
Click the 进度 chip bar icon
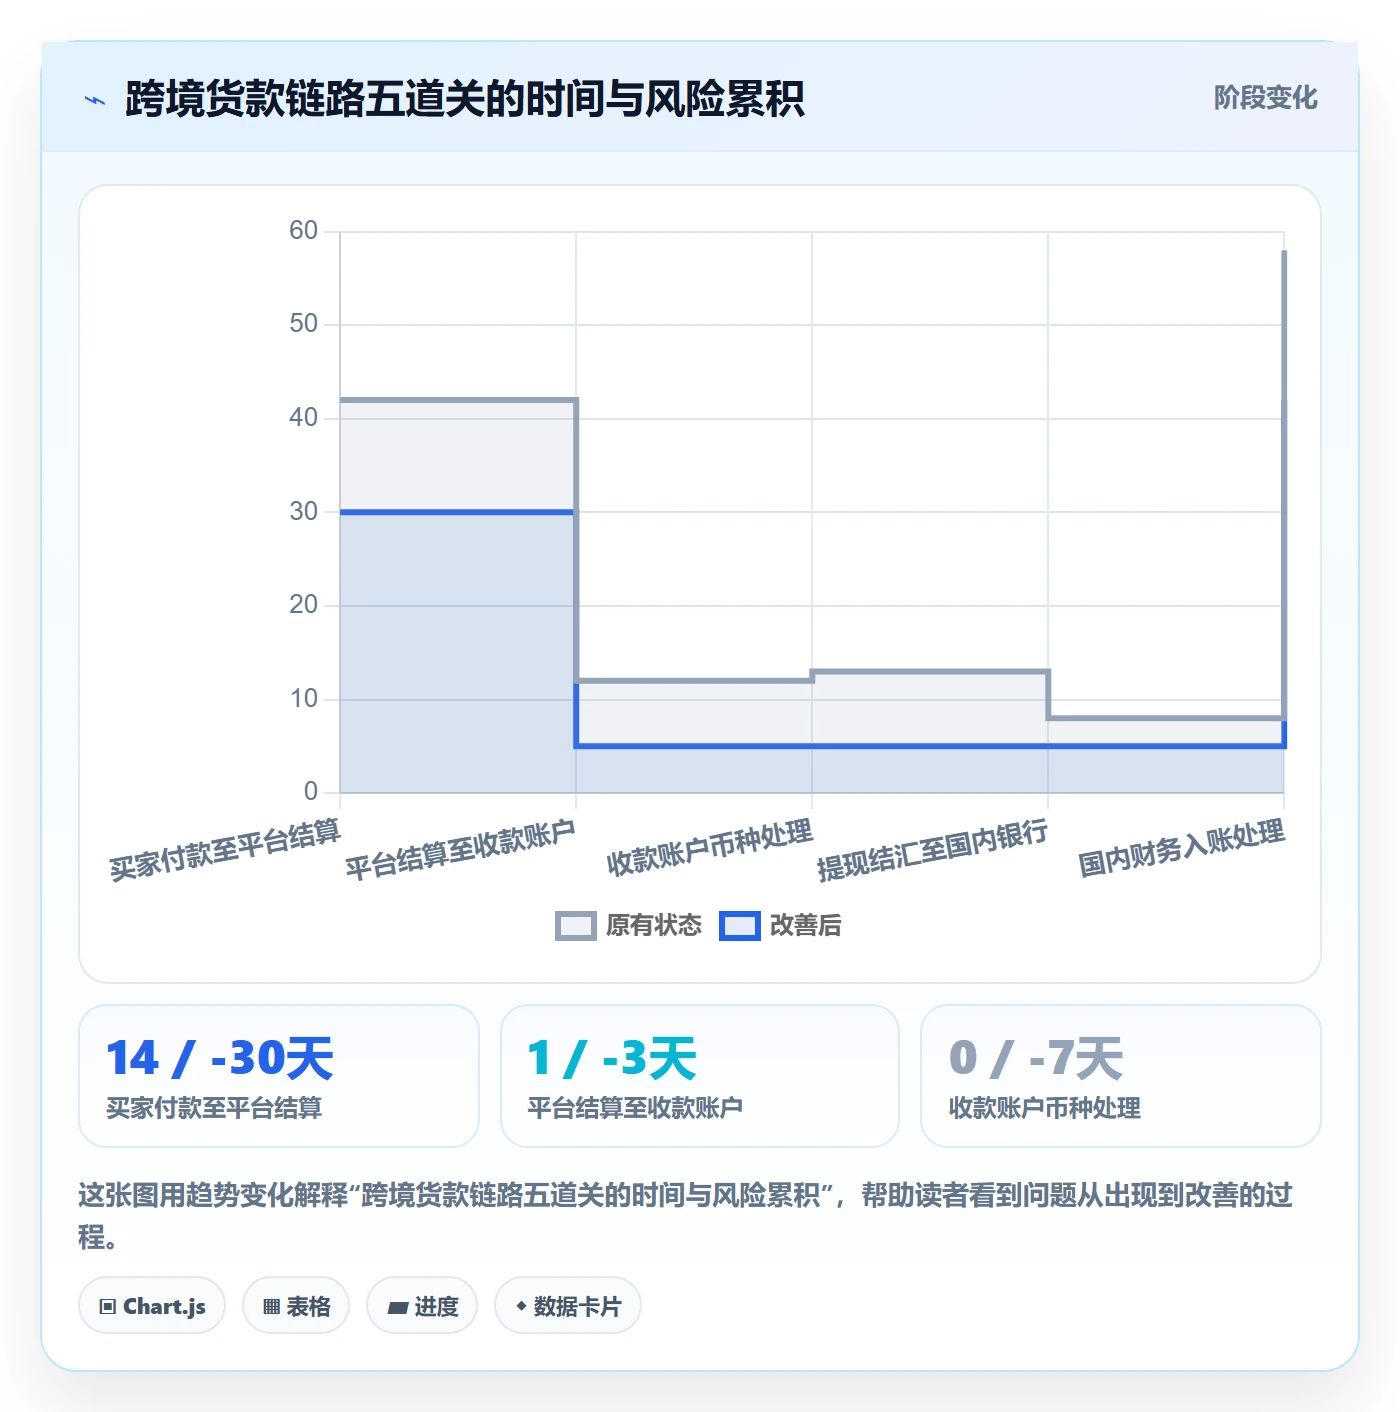coord(398,1307)
